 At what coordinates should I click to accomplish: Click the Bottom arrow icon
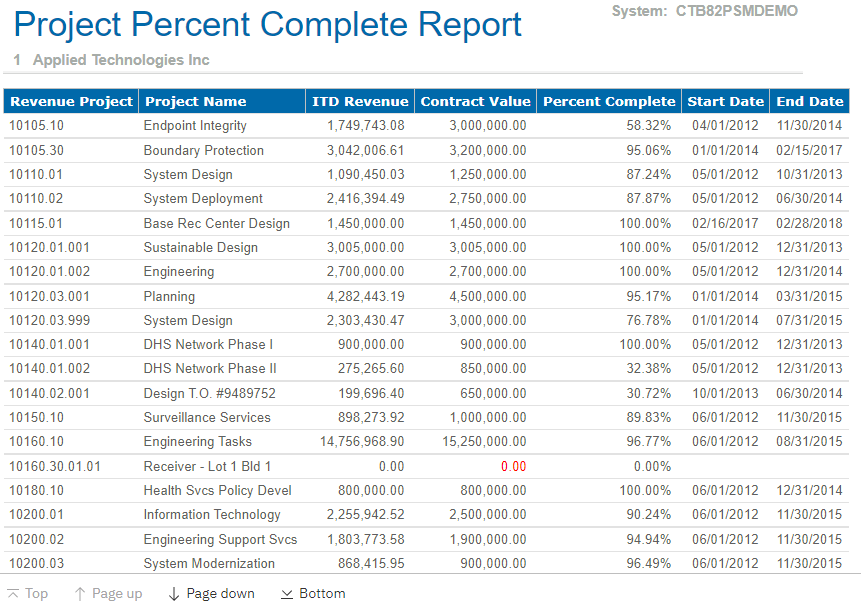[x=287, y=594]
